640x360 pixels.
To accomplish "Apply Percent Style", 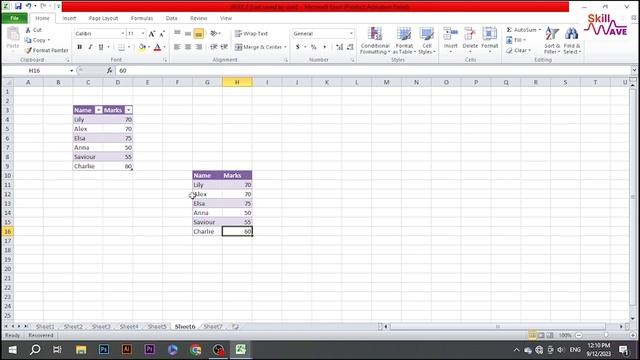I will [313, 47].
